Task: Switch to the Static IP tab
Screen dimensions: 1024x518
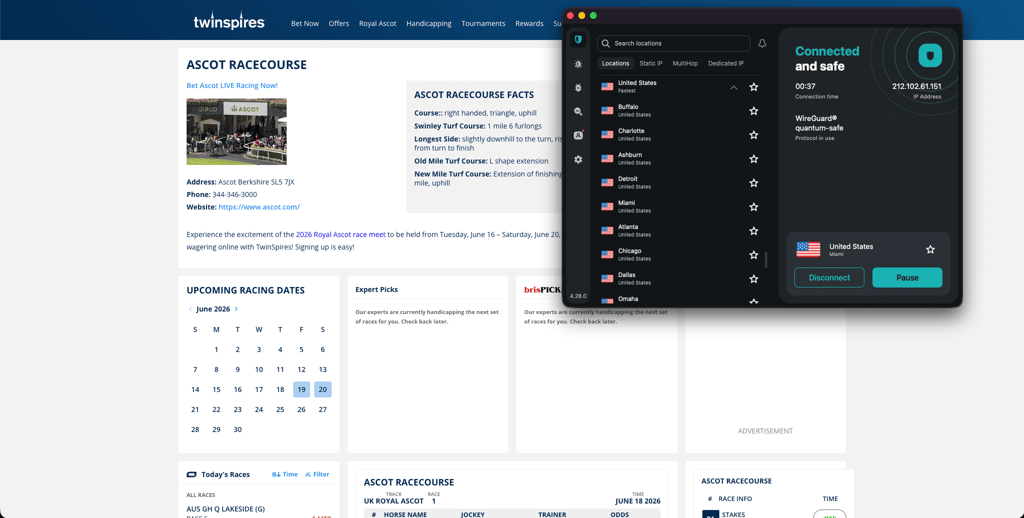Action: [650, 63]
